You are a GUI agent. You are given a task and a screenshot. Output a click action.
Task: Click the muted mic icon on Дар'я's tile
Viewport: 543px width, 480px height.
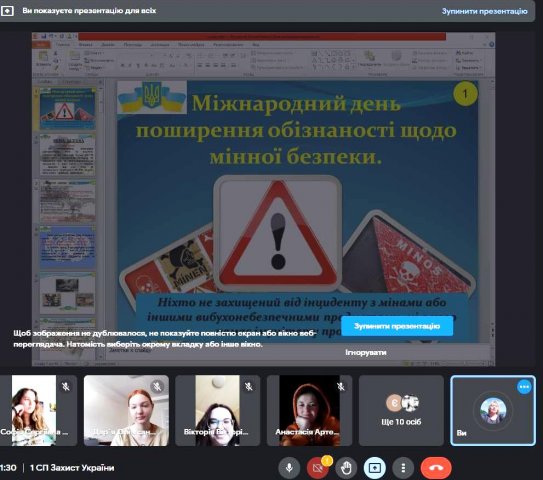click(157, 386)
